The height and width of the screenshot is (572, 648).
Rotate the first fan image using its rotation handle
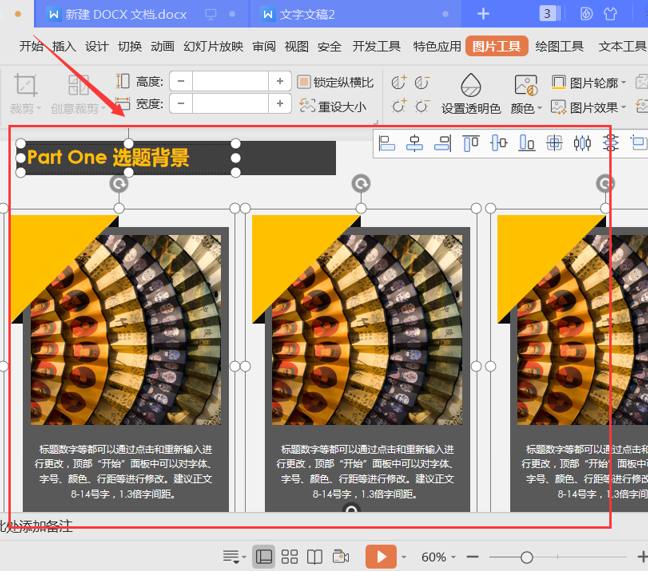tap(119, 184)
